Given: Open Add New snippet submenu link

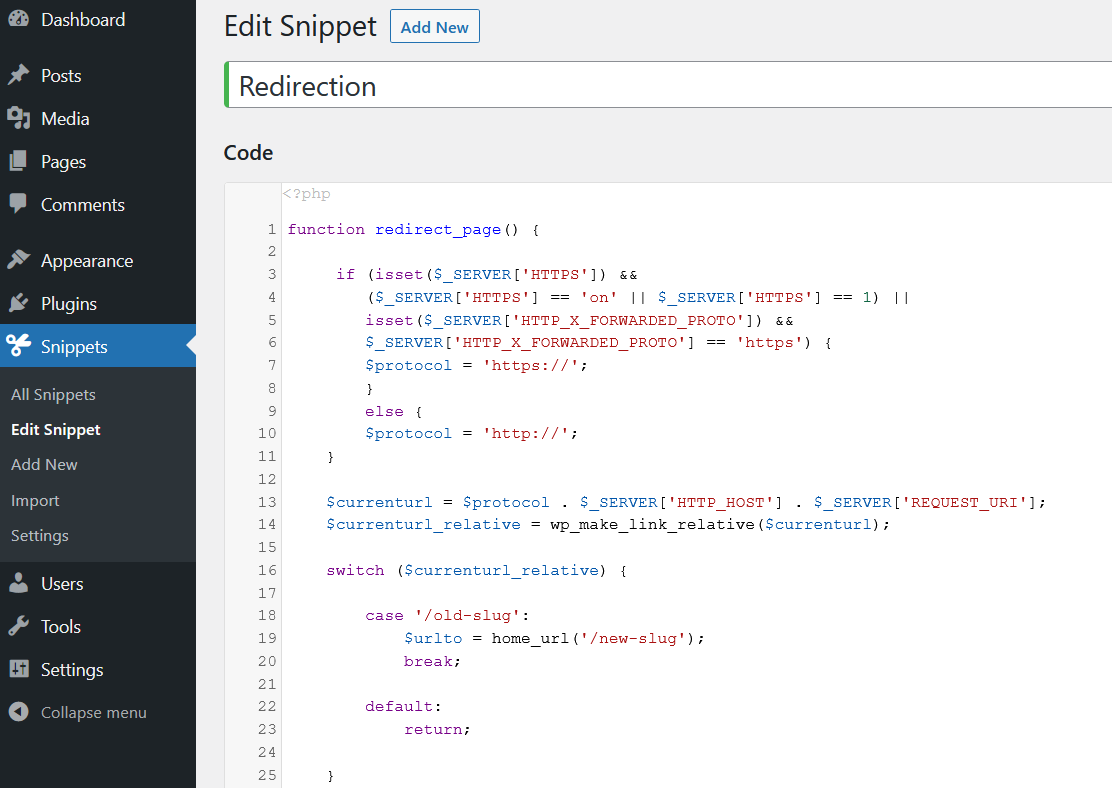Looking at the screenshot, I should (44, 465).
